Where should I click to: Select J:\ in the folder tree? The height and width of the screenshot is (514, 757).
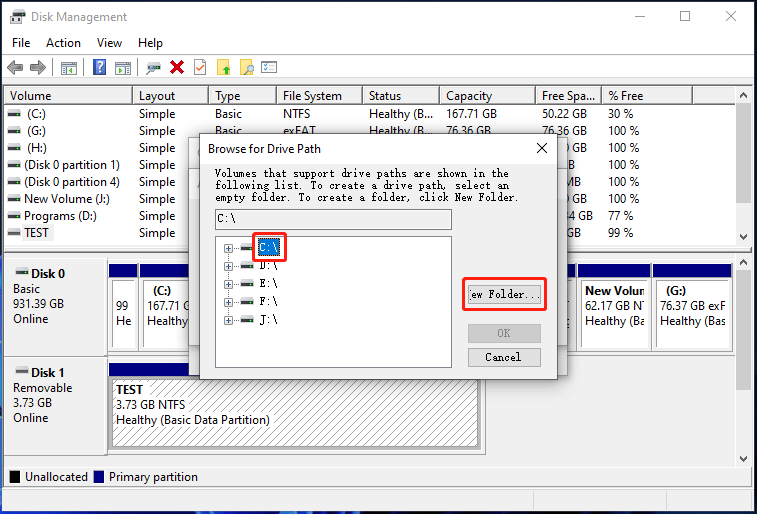pos(268,320)
